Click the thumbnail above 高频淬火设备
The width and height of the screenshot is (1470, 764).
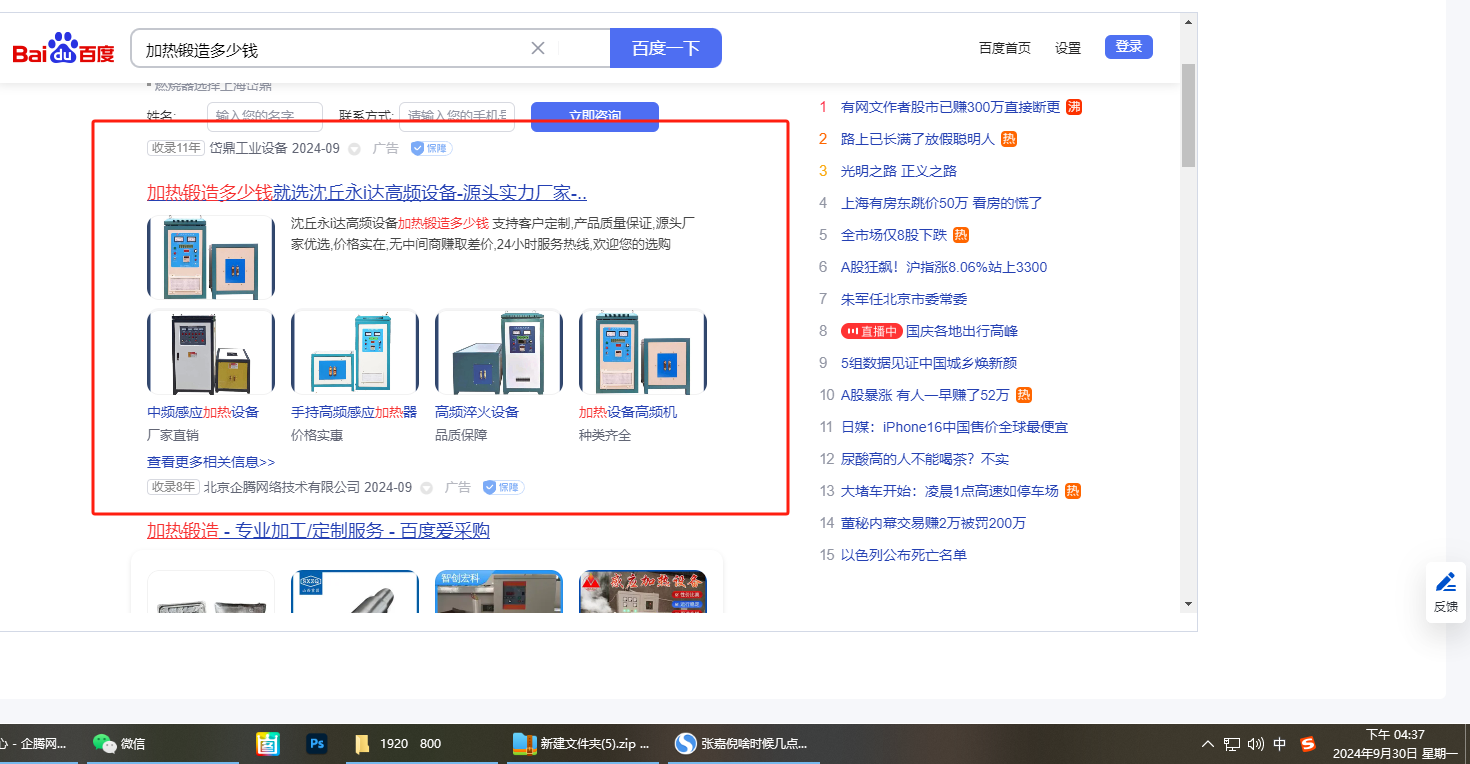click(x=499, y=352)
